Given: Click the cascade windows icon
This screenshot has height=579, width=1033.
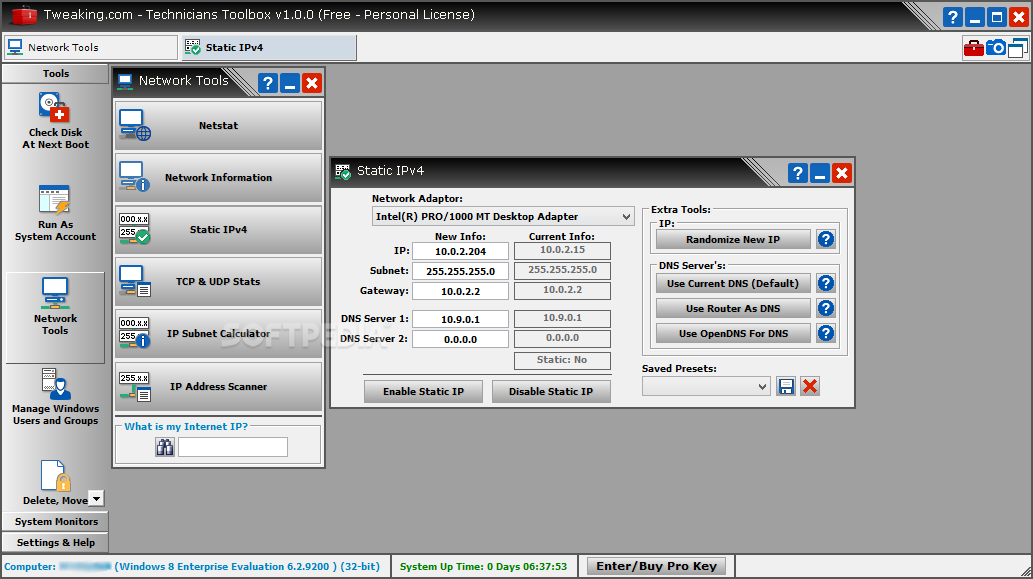Looking at the screenshot, I should pos(1018,48).
